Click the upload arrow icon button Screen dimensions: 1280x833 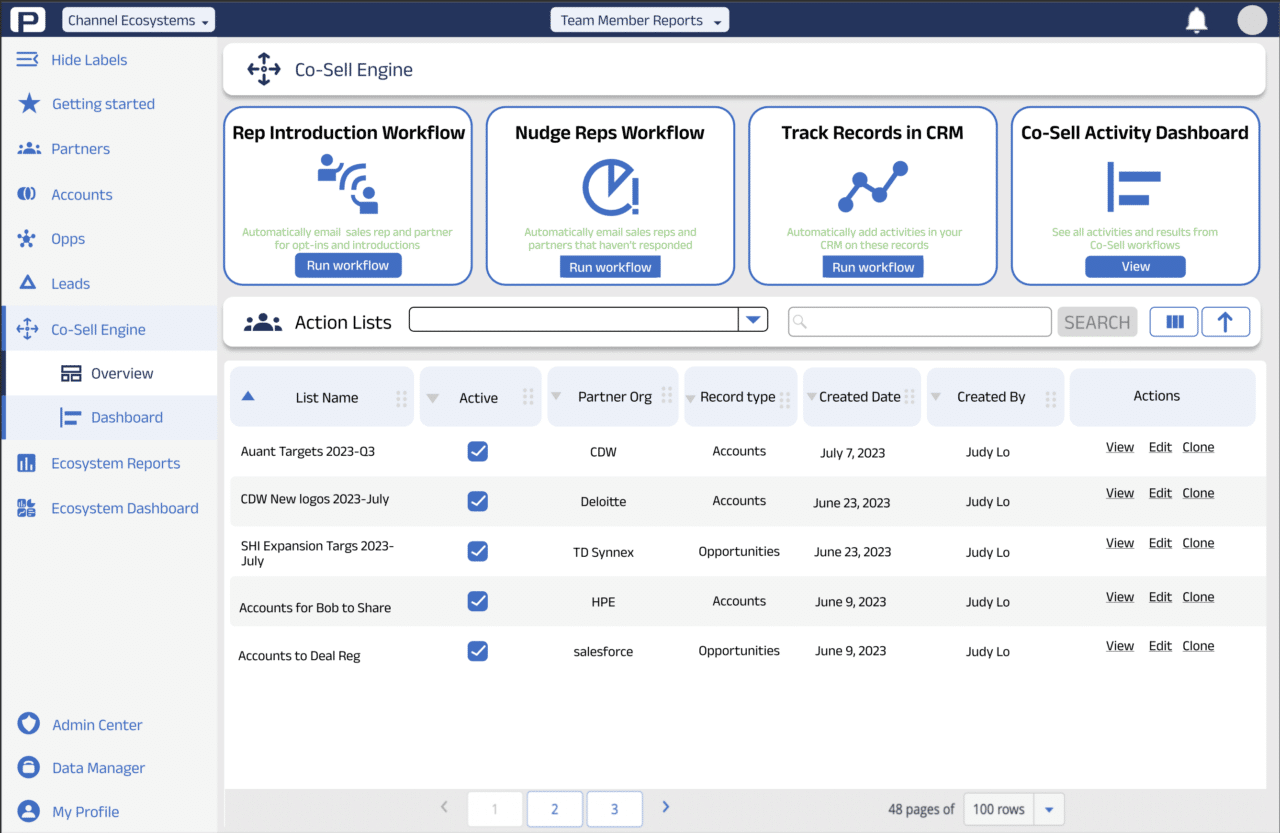[1225, 322]
